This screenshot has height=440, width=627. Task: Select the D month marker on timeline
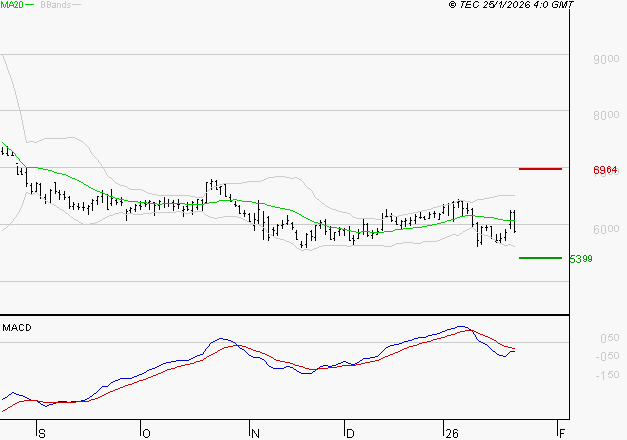(x=350, y=433)
